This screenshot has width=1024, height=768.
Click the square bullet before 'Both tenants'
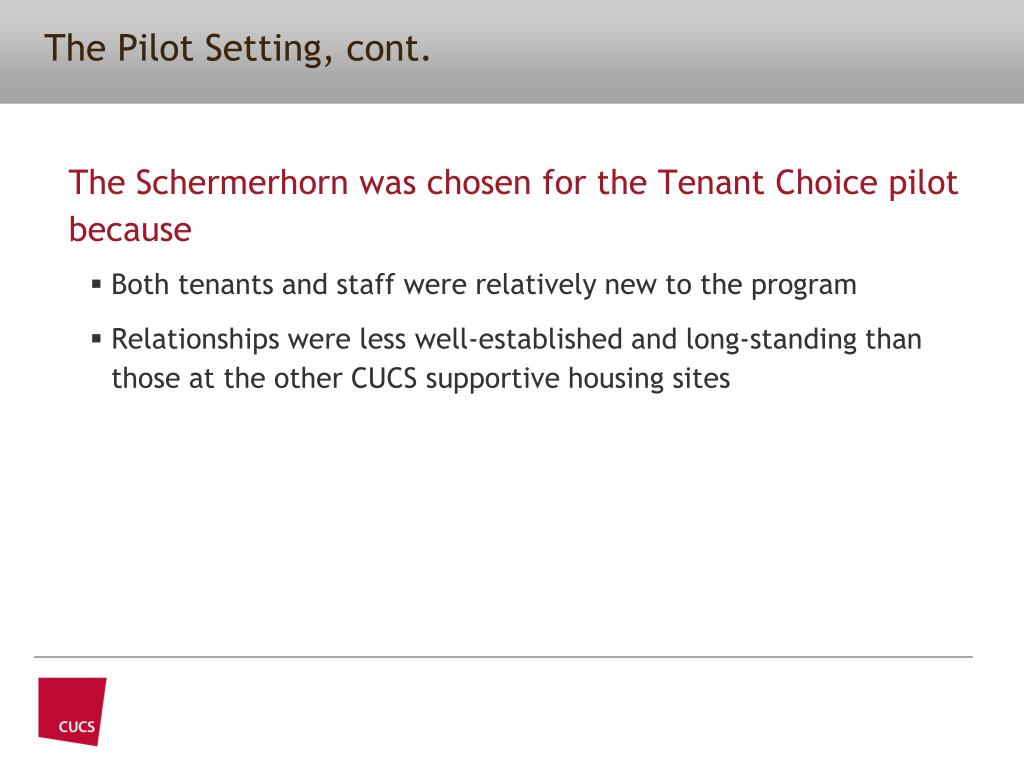[x=97, y=285]
